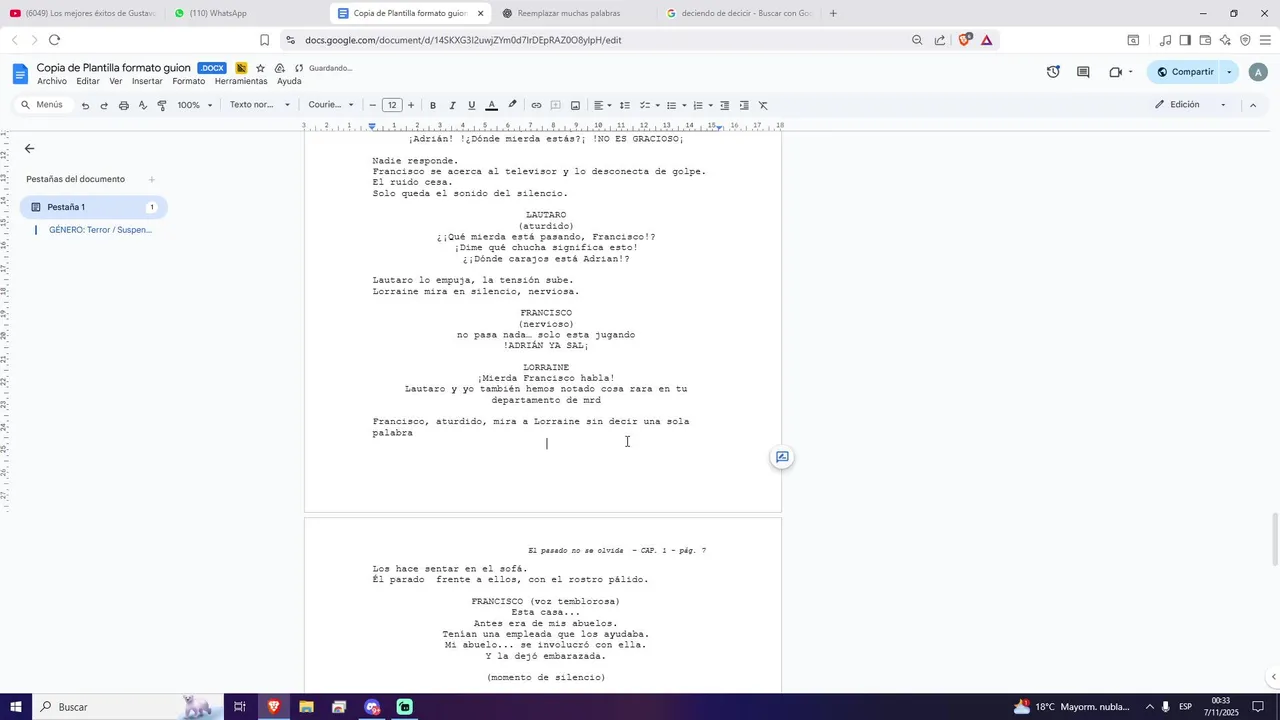Toggle underline formatting

coord(472,105)
